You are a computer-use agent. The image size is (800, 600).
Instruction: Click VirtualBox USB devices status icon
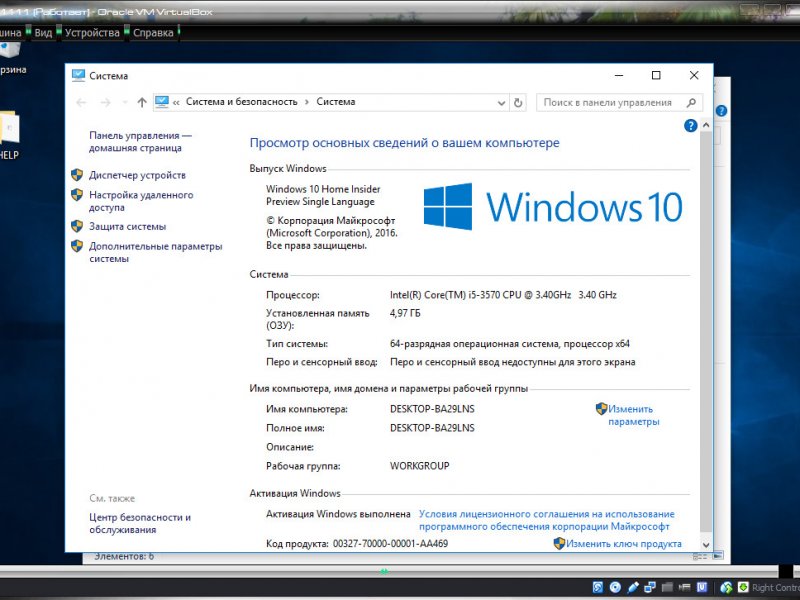(633, 588)
